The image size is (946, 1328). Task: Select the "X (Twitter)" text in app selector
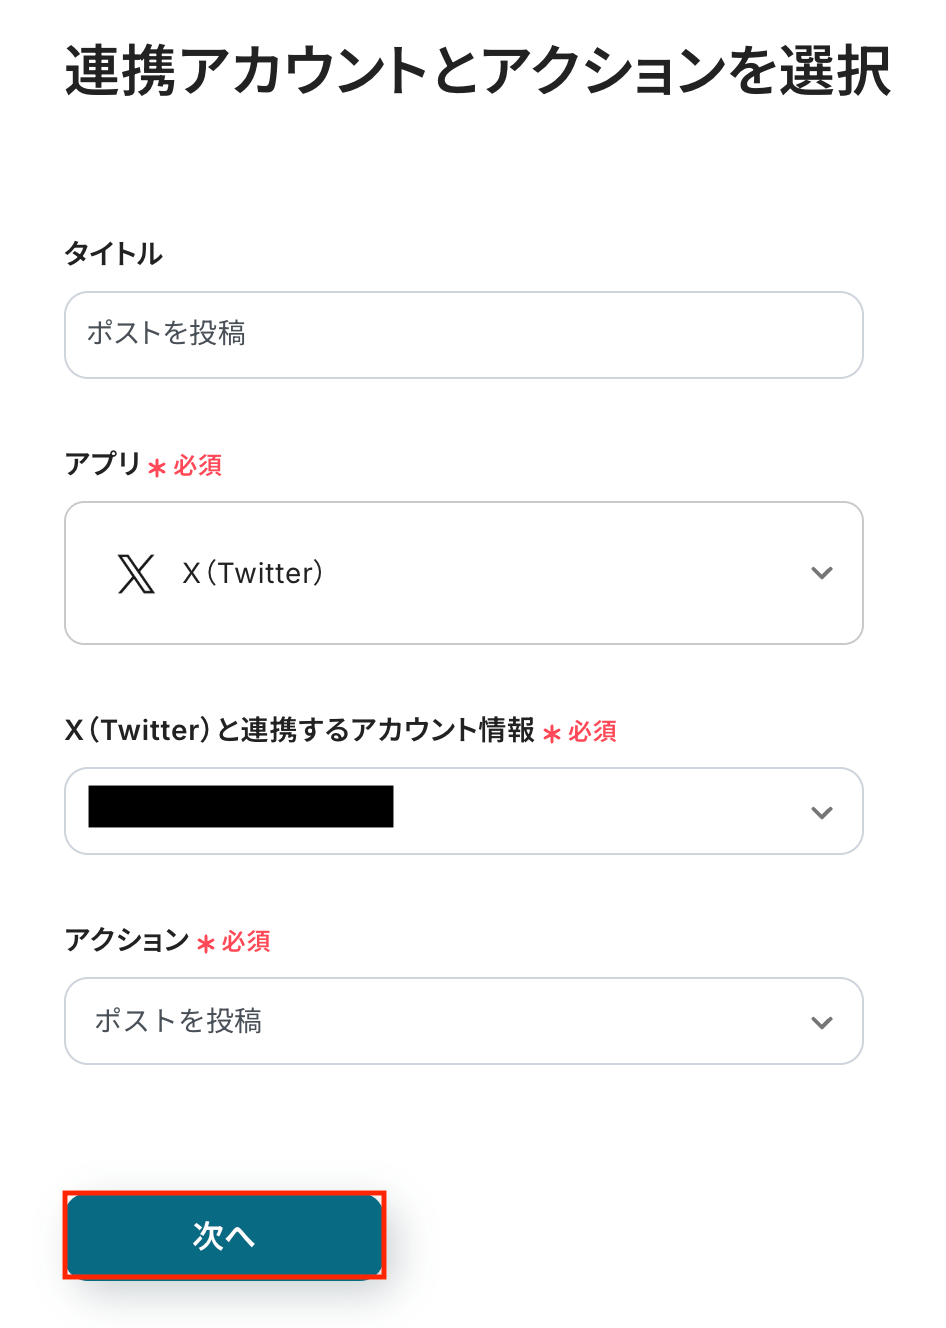click(x=253, y=574)
